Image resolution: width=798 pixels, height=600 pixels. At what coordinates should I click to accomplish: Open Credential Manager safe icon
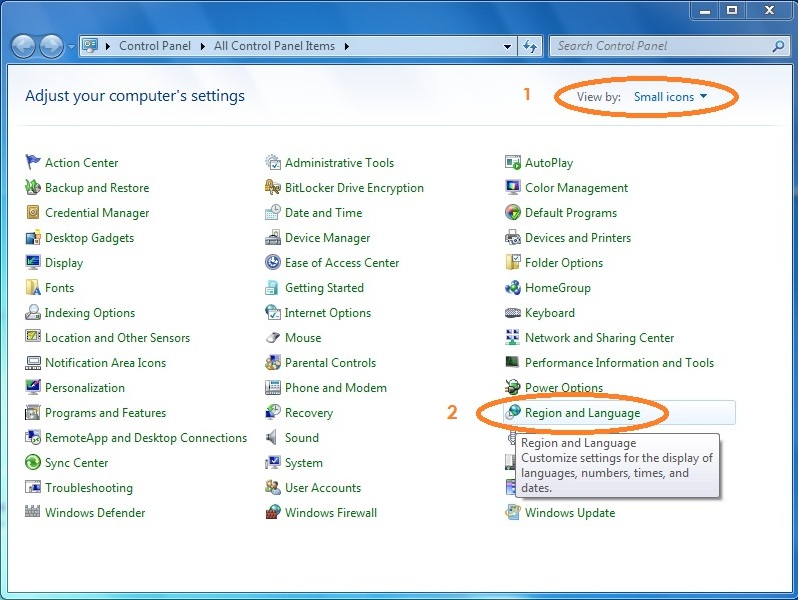[33, 212]
